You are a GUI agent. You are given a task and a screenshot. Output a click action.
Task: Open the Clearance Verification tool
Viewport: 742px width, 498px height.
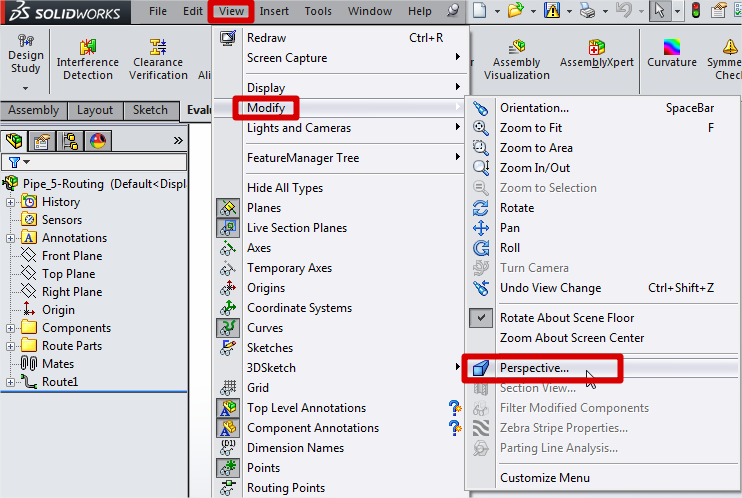[158, 47]
